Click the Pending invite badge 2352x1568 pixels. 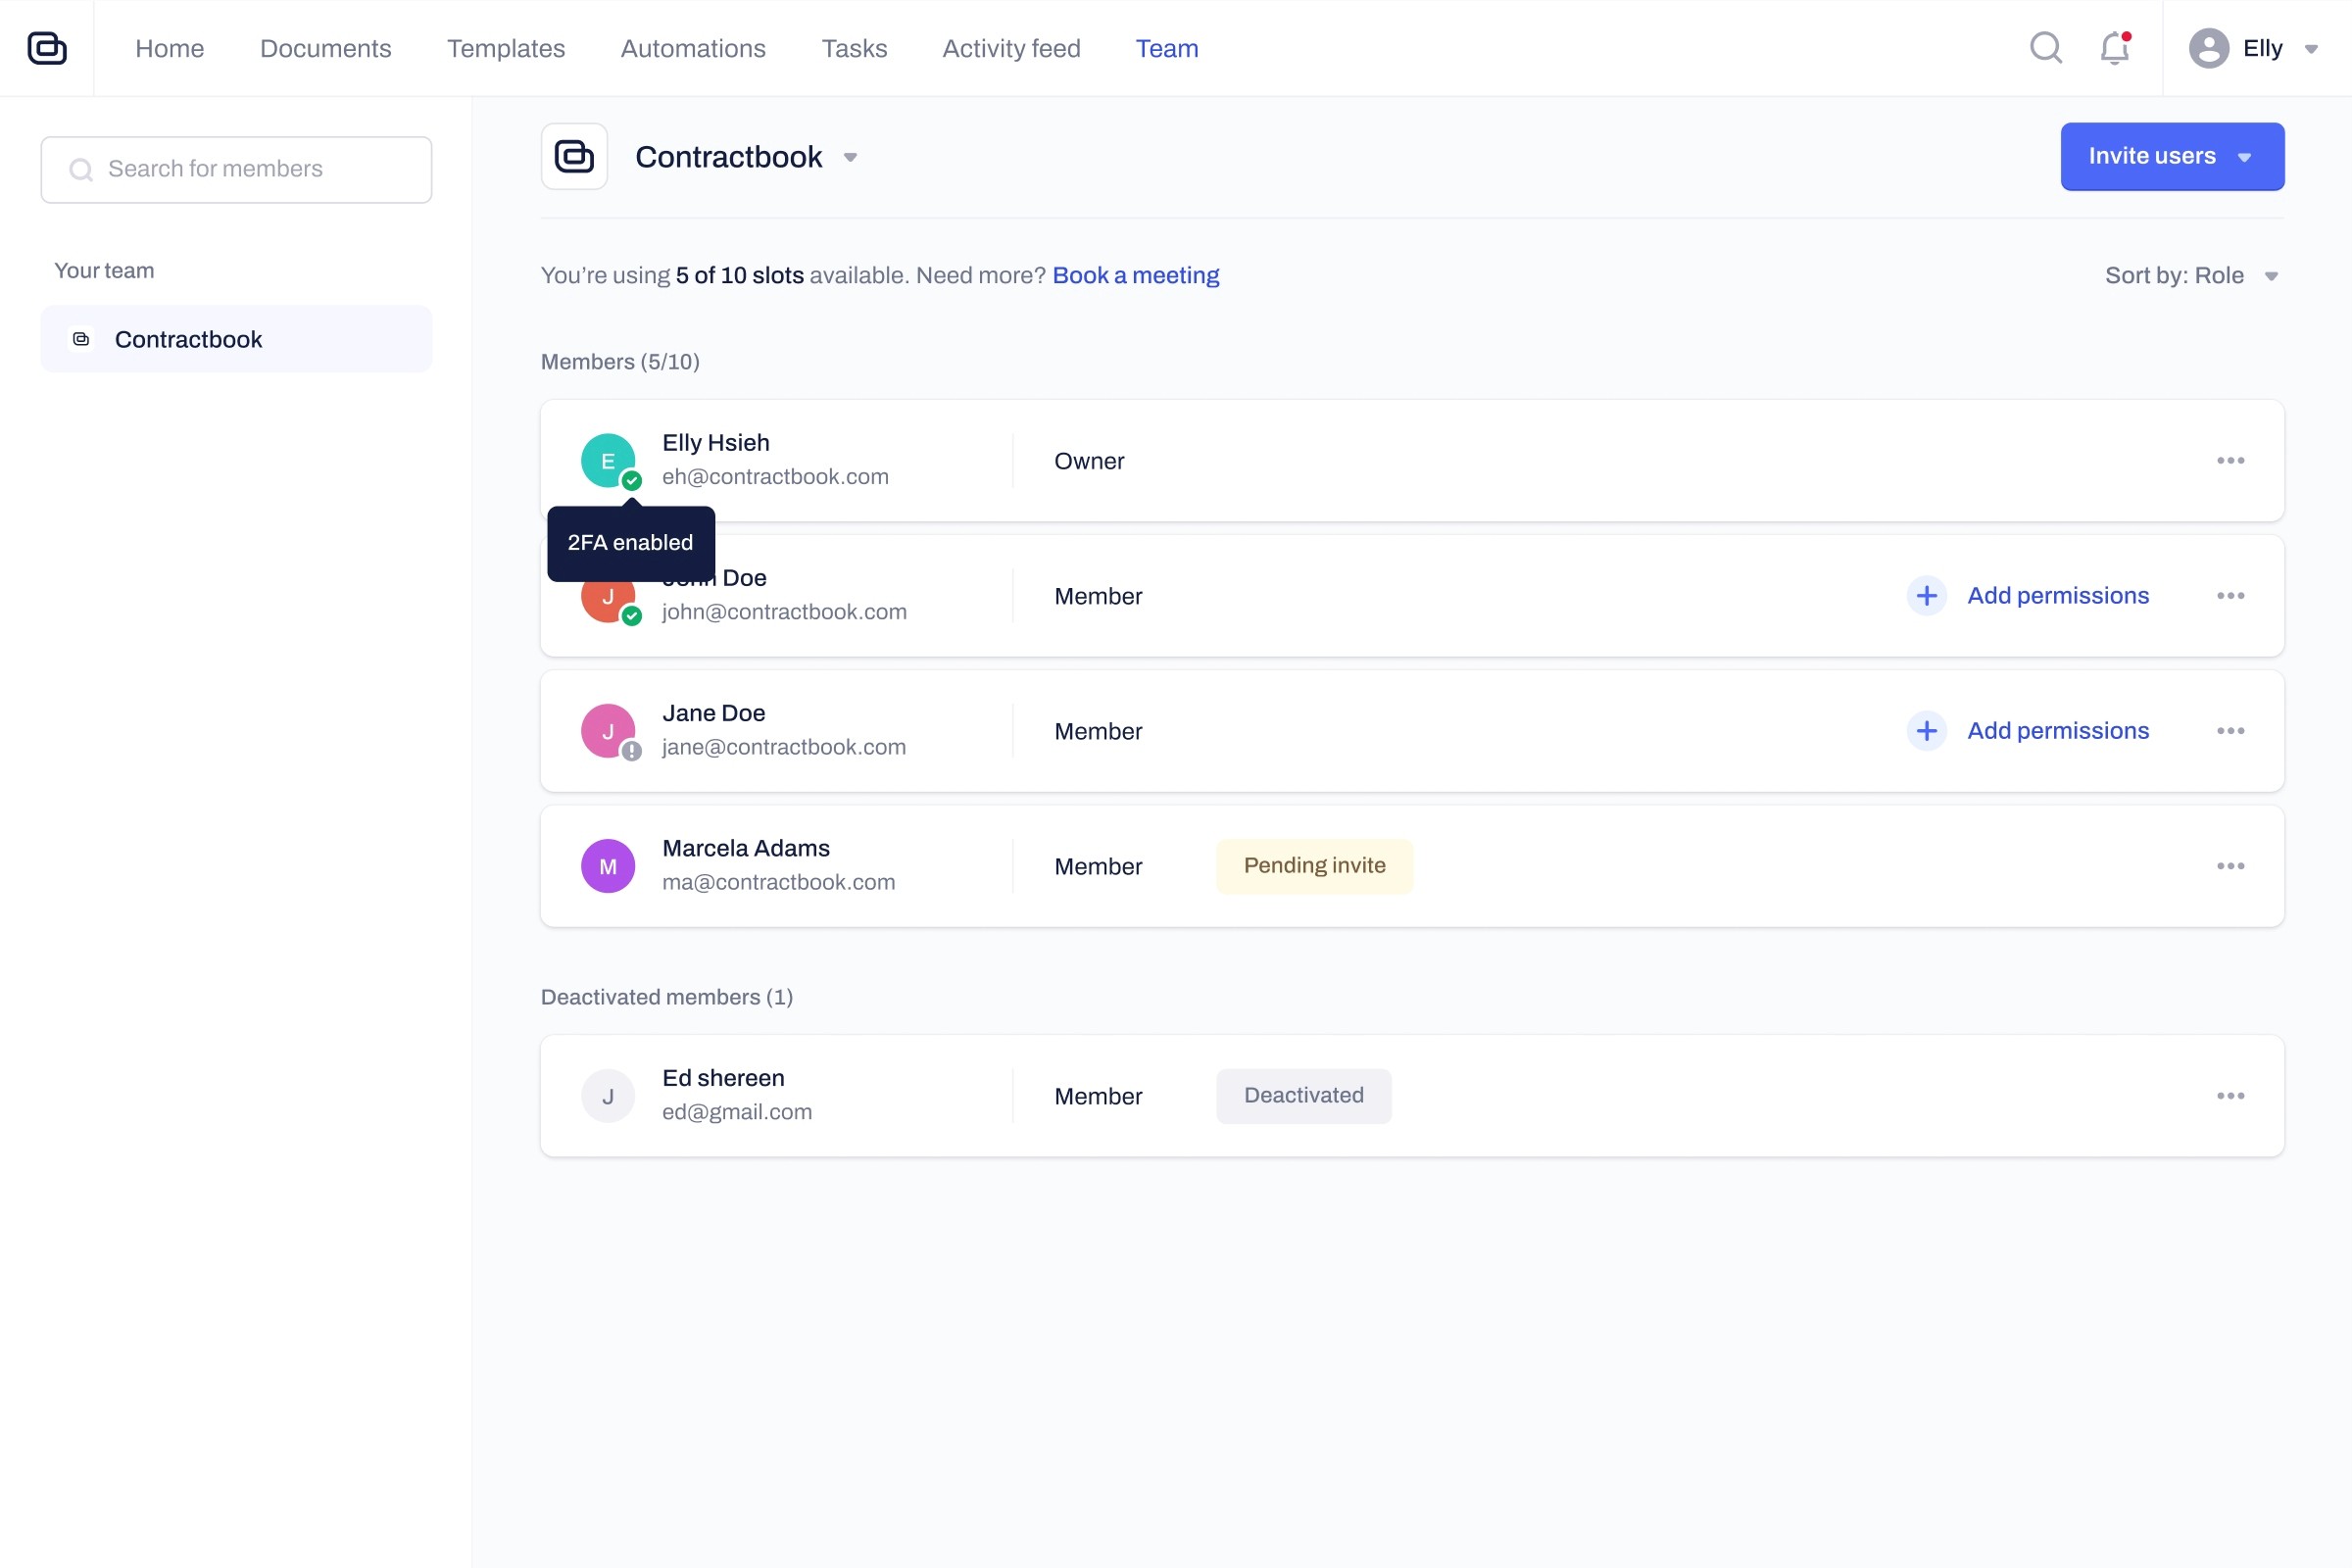[x=1314, y=866]
